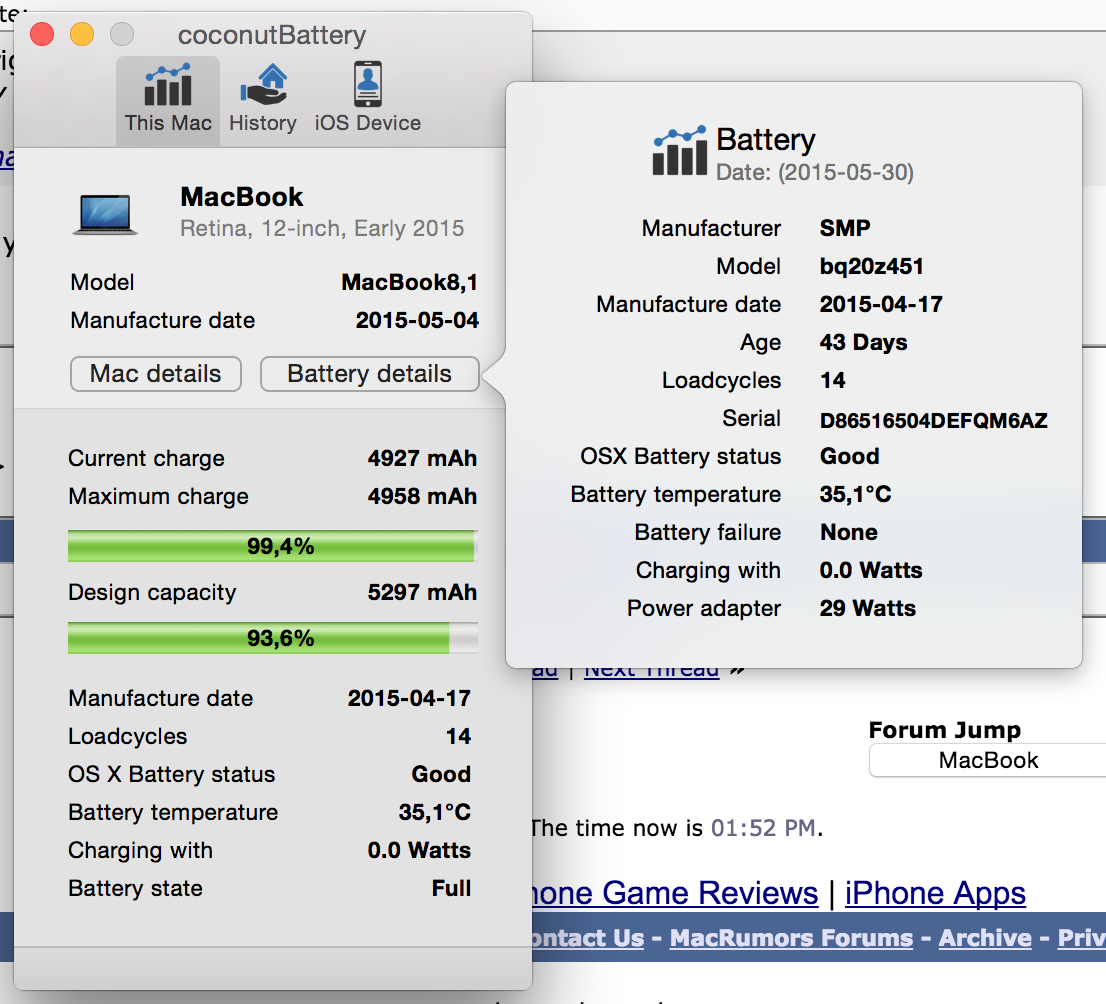The width and height of the screenshot is (1106, 1004).
Task: Click the Battery details button
Action: [x=370, y=374]
